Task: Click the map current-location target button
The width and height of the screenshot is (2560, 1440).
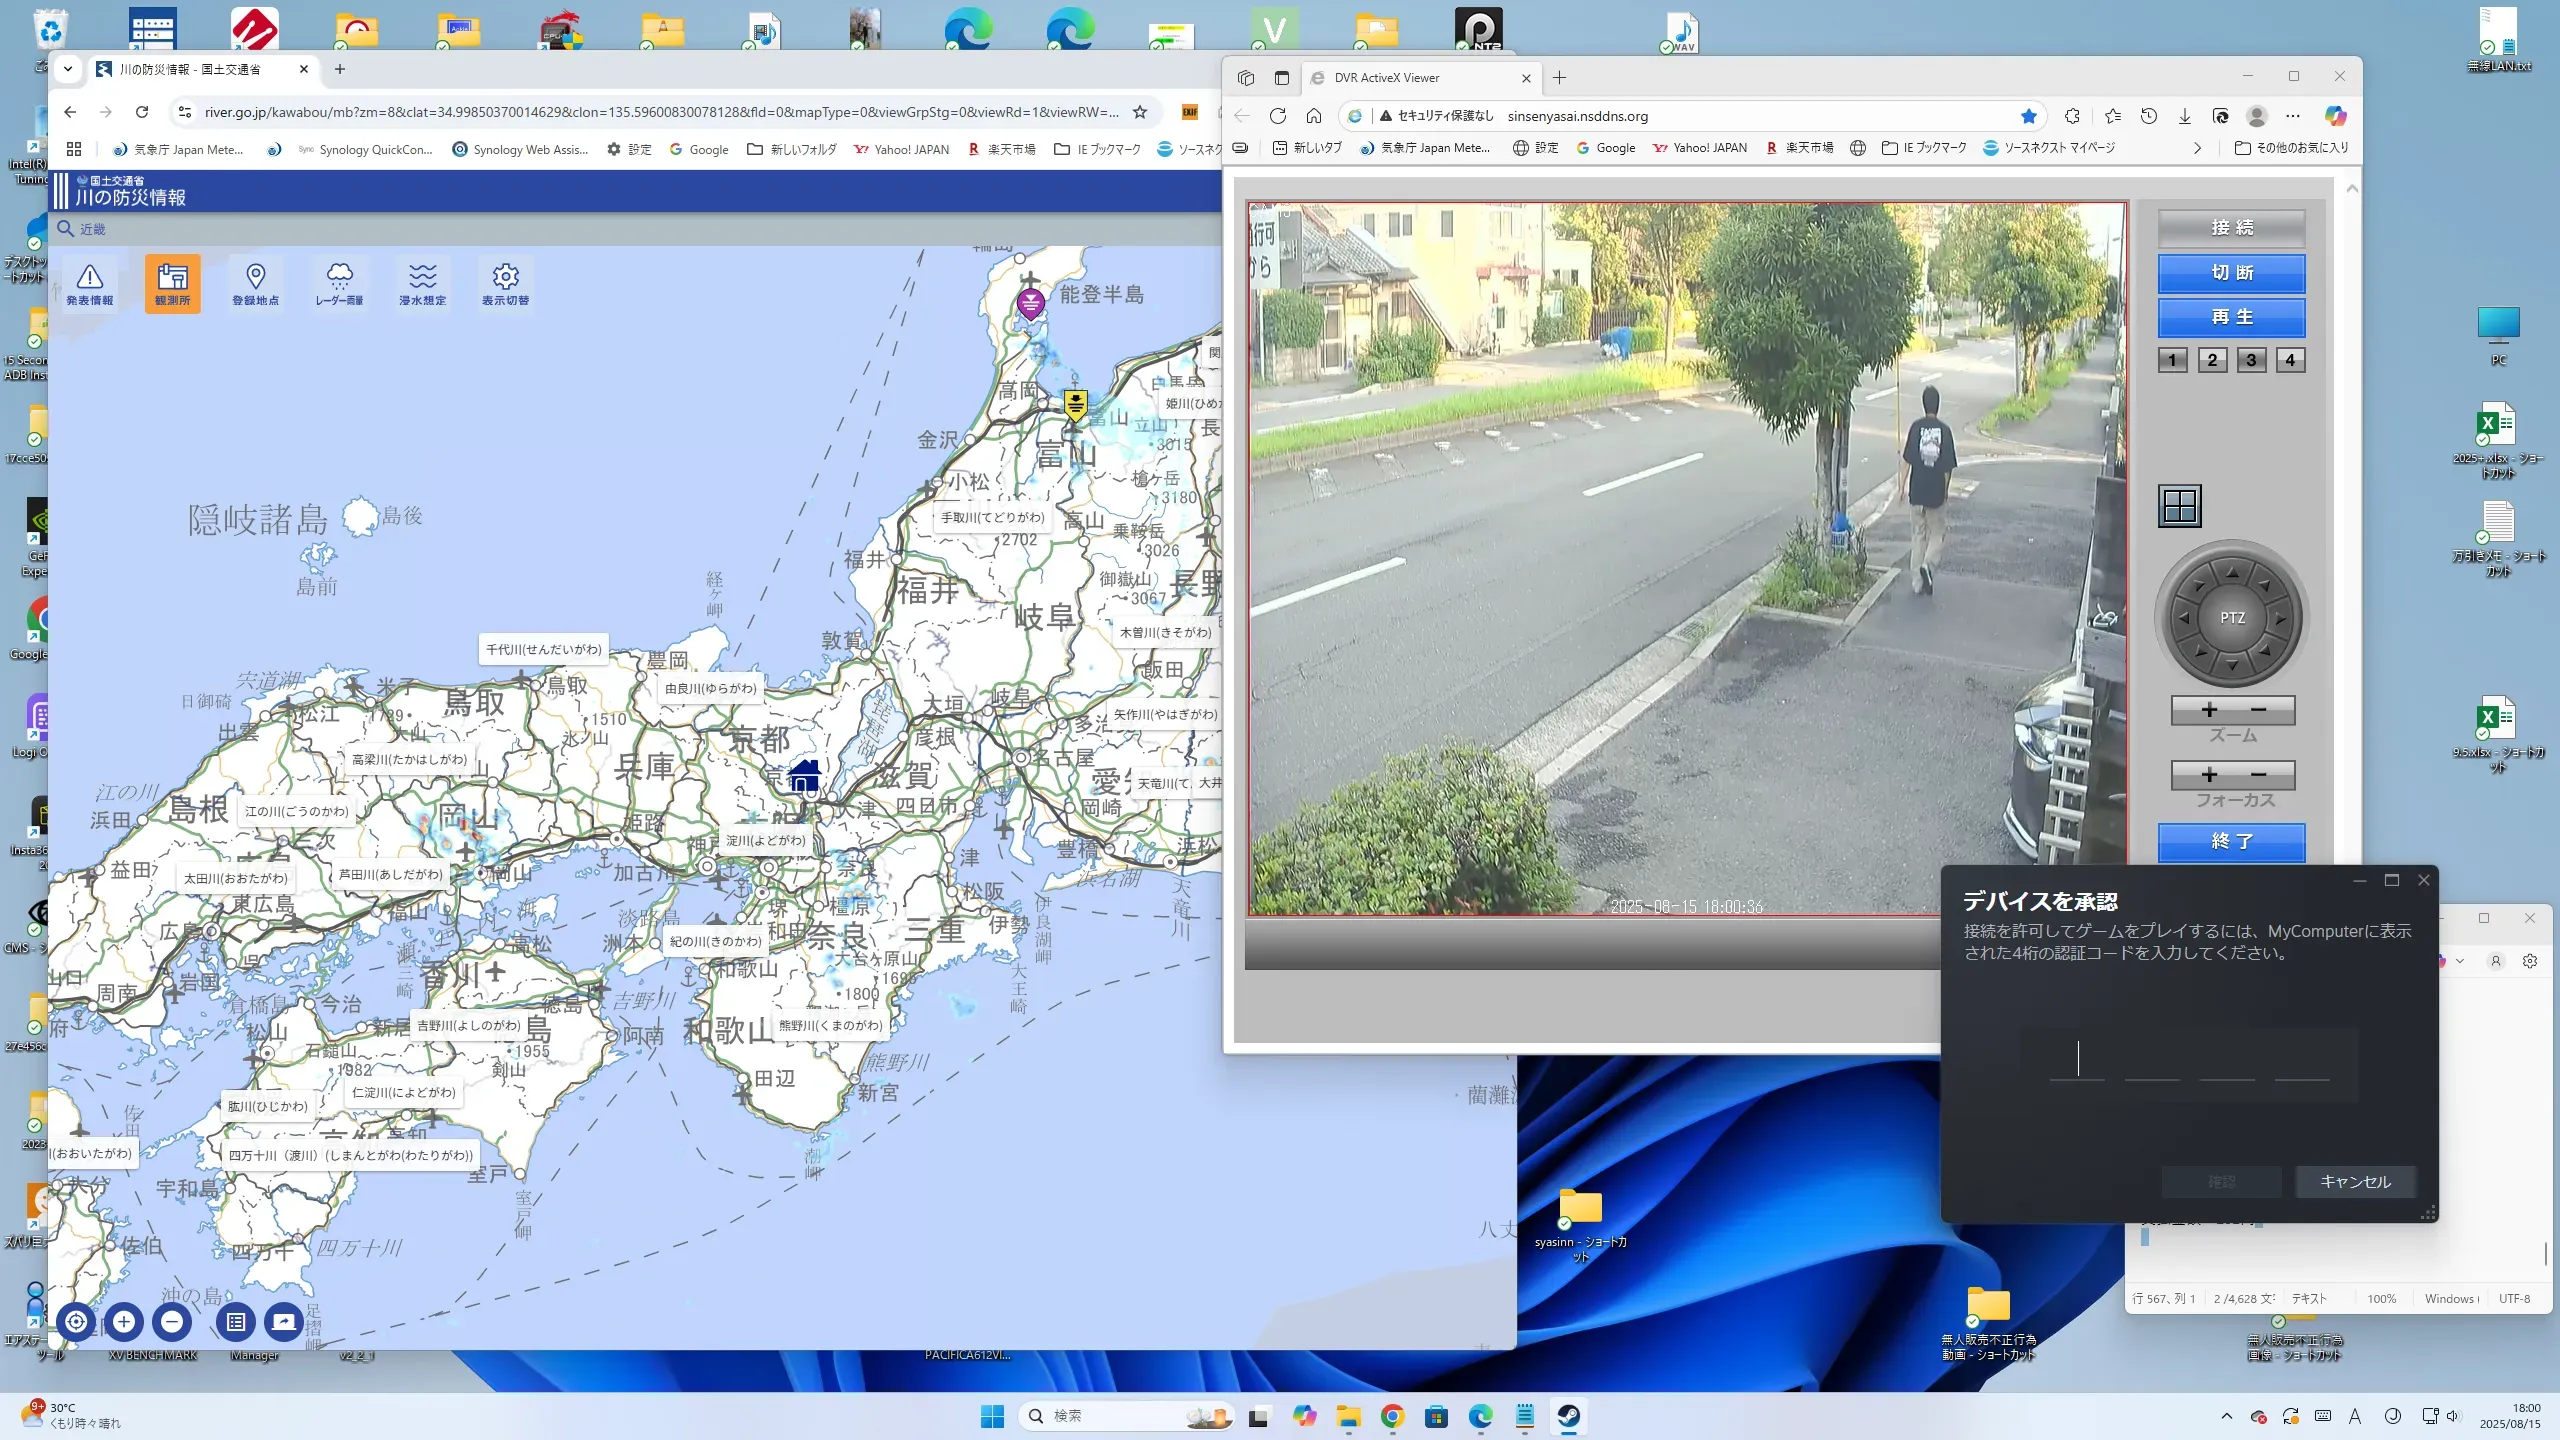Action: pos(76,1322)
